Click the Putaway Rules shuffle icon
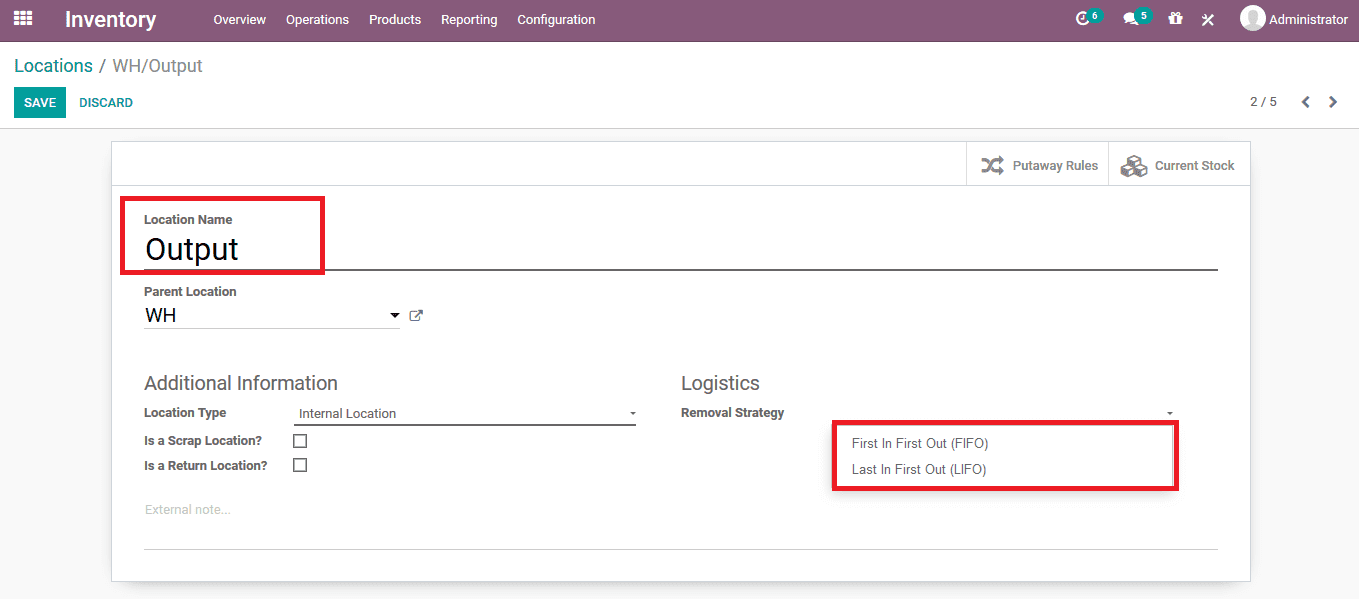Screen dimensions: 1359x599 click(992, 166)
